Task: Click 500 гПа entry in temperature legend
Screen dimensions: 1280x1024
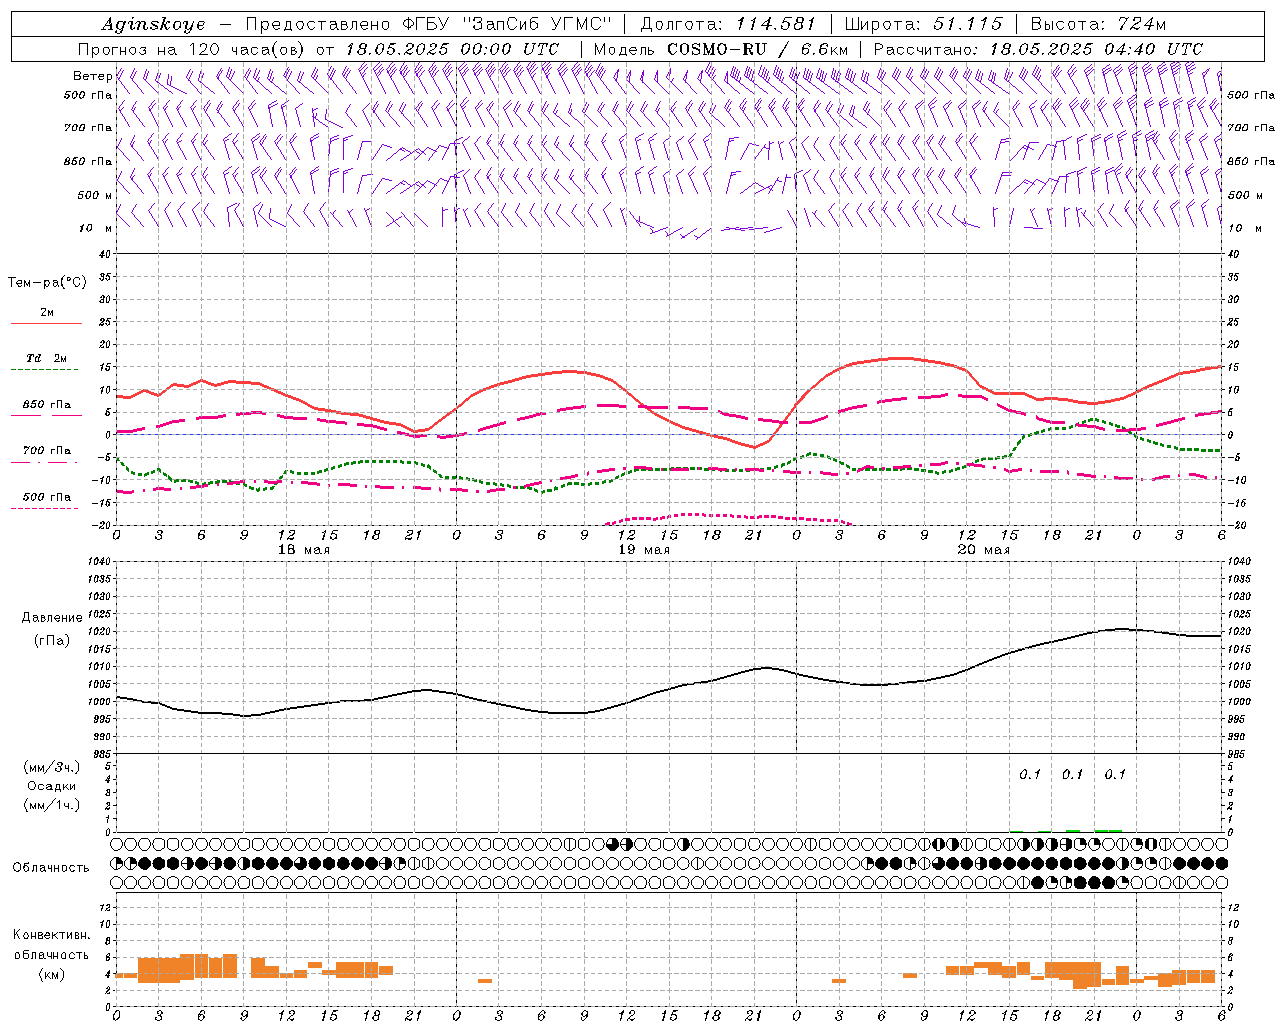Action: point(47,497)
